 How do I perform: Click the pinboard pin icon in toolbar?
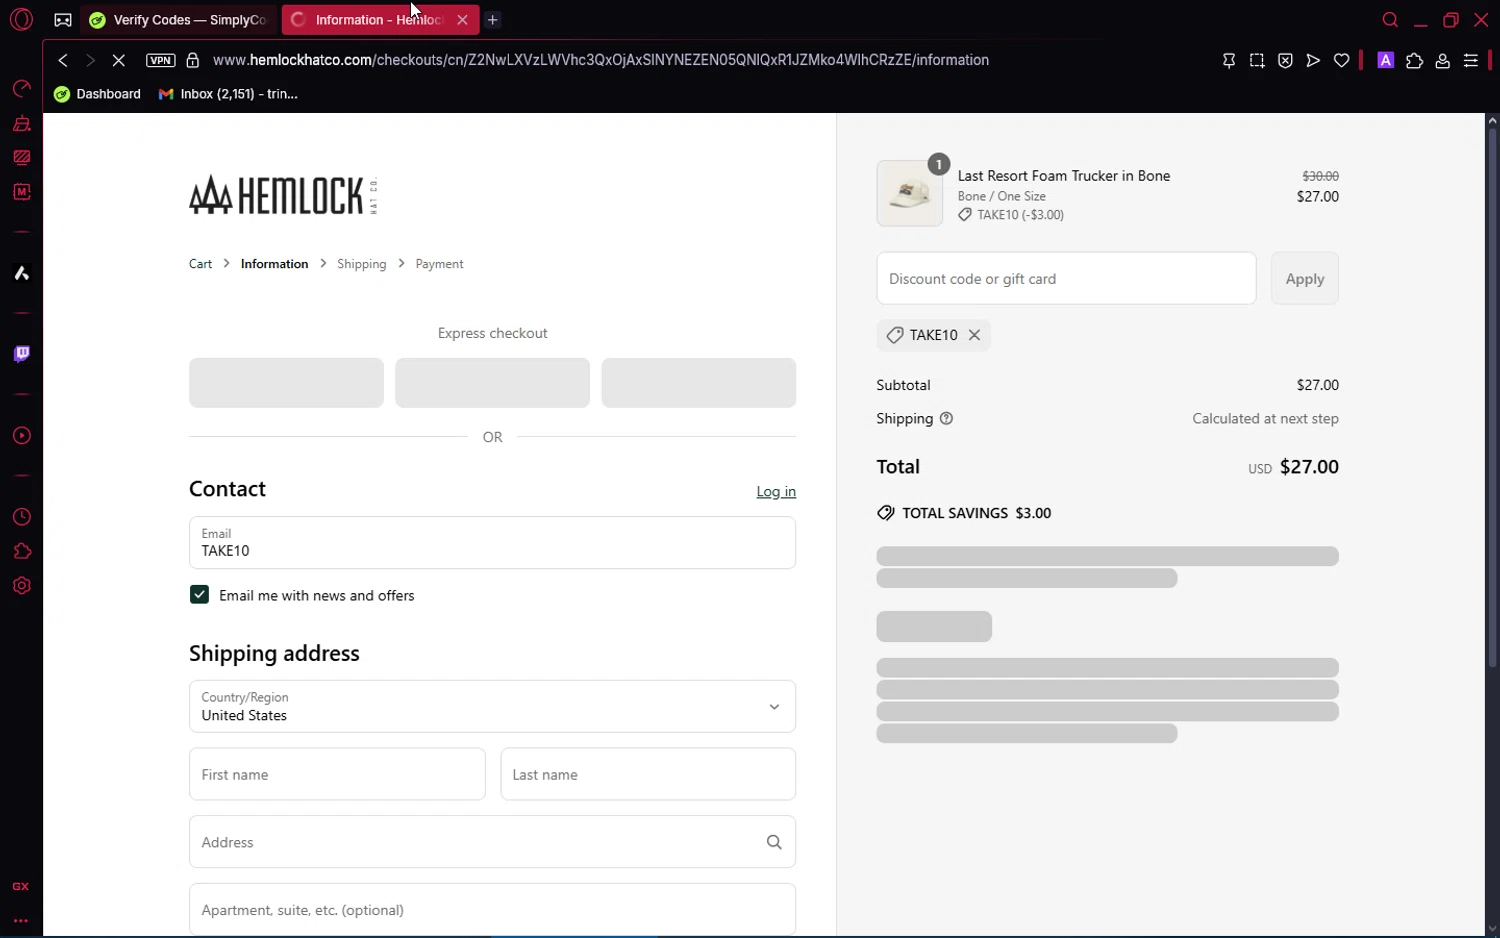[1229, 61]
